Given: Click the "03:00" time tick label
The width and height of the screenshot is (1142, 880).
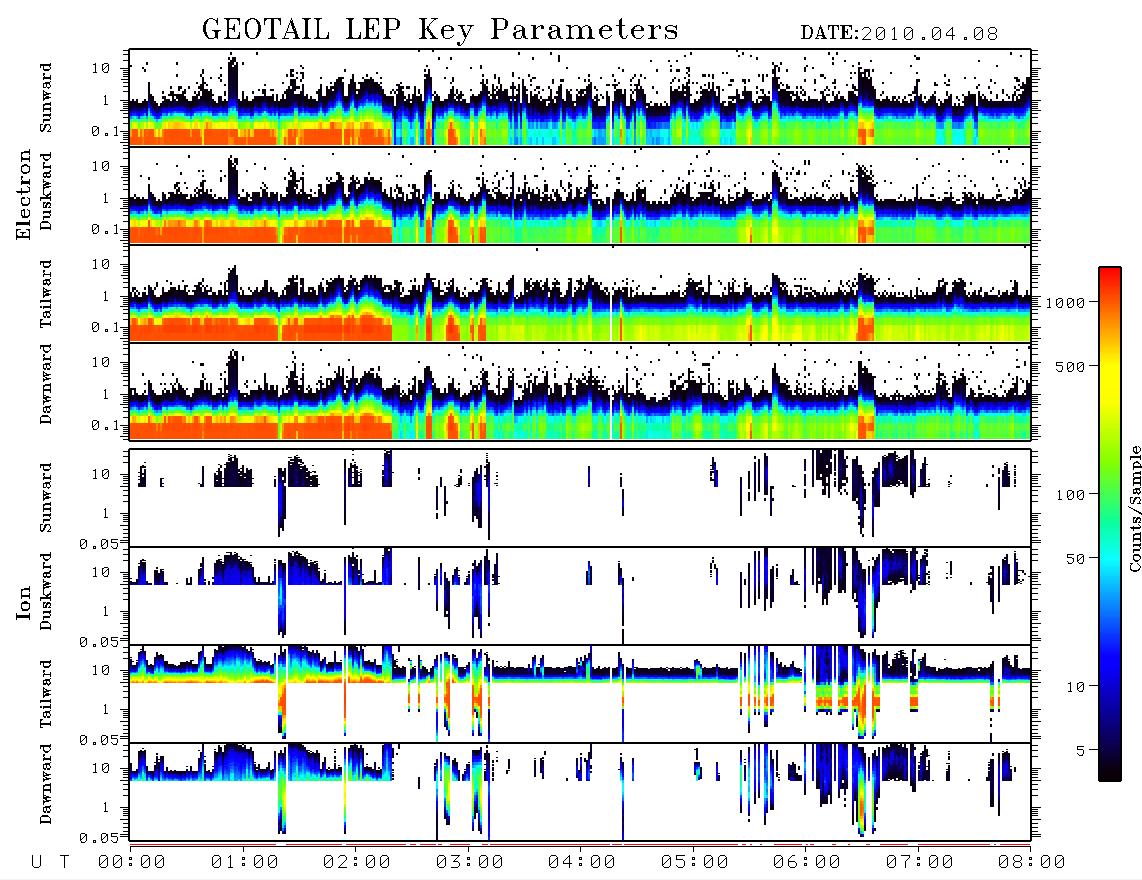Looking at the screenshot, I should 470,863.
